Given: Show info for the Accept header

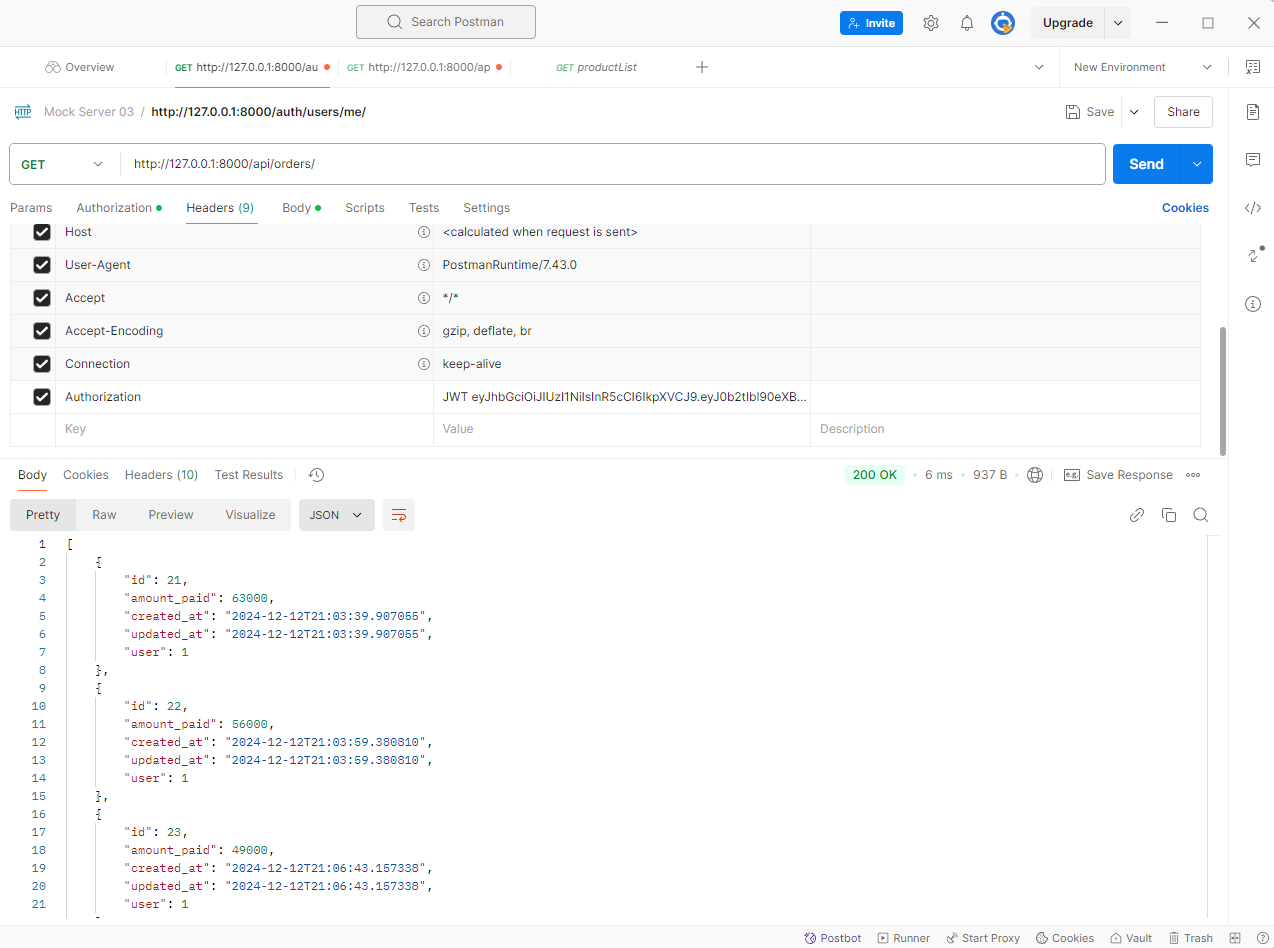Looking at the screenshot, I should coord(423,298).
